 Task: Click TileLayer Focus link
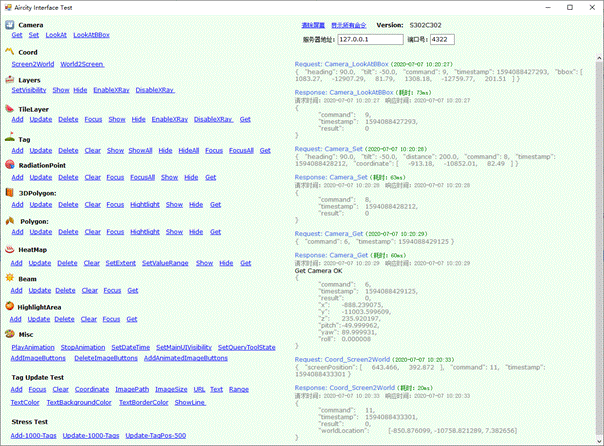(x=93, y=119)
